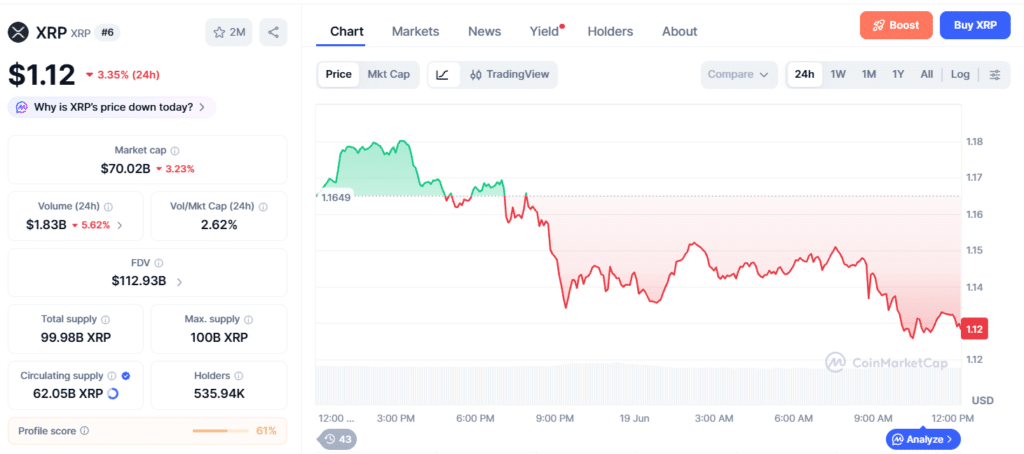Open the share icon button

(x=273, y=32)
